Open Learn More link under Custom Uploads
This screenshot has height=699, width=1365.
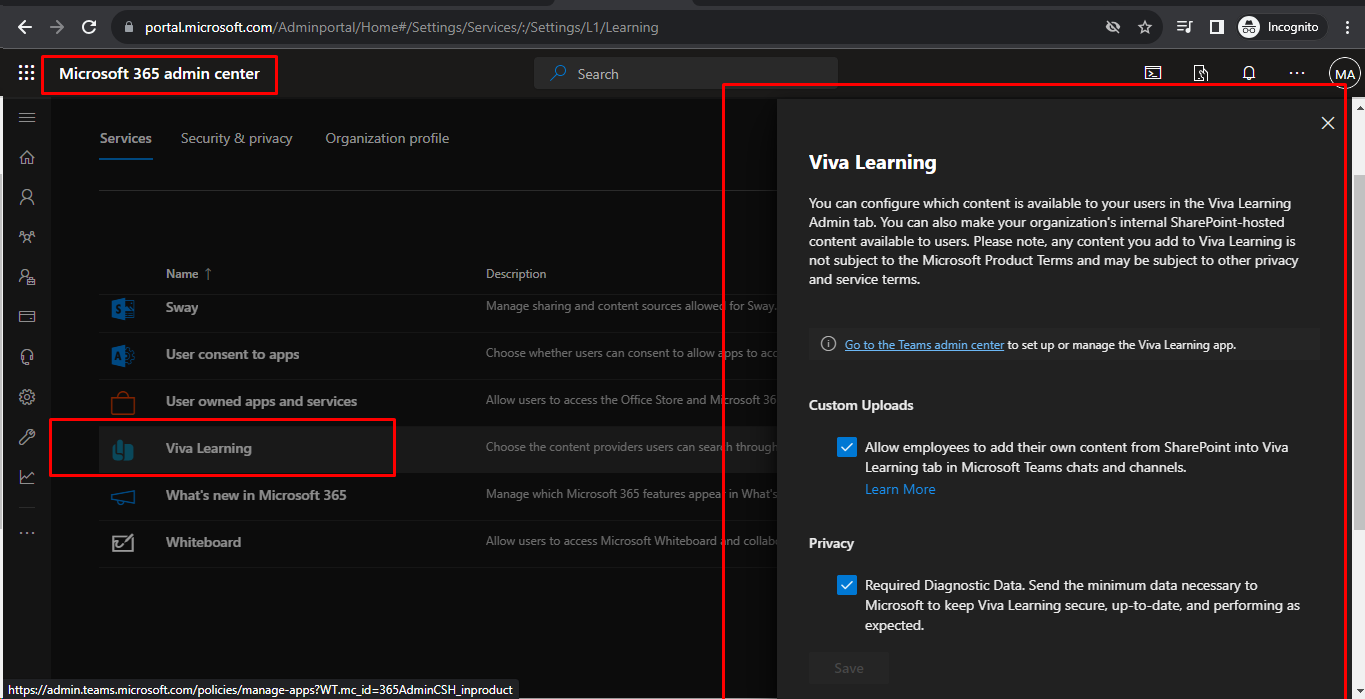(x=900, y=489)
